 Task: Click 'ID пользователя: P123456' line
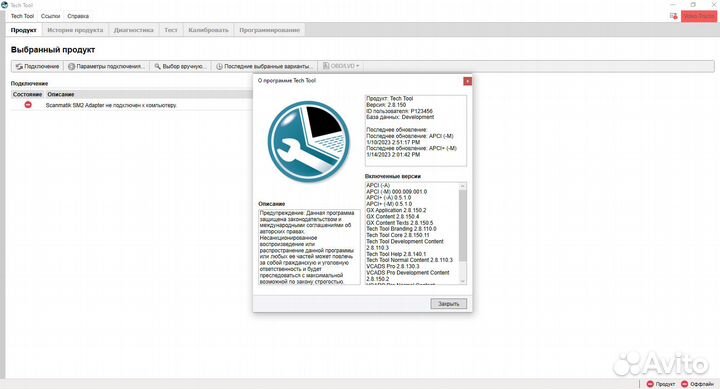tap(399, 111)
